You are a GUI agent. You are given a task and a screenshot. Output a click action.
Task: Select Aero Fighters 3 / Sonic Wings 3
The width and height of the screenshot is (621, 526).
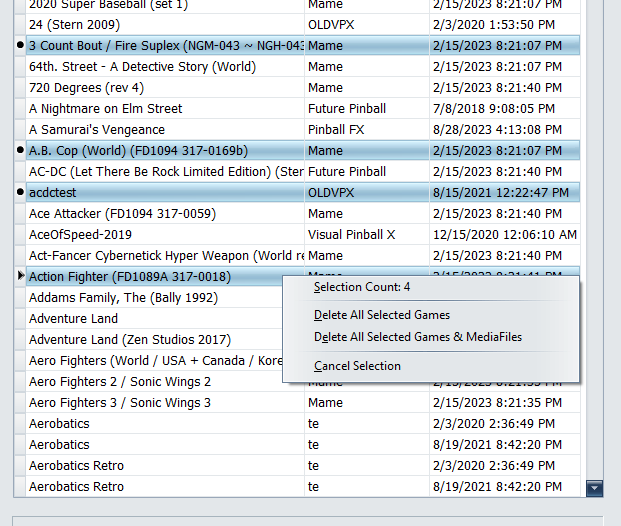click(x=120, y=402)
